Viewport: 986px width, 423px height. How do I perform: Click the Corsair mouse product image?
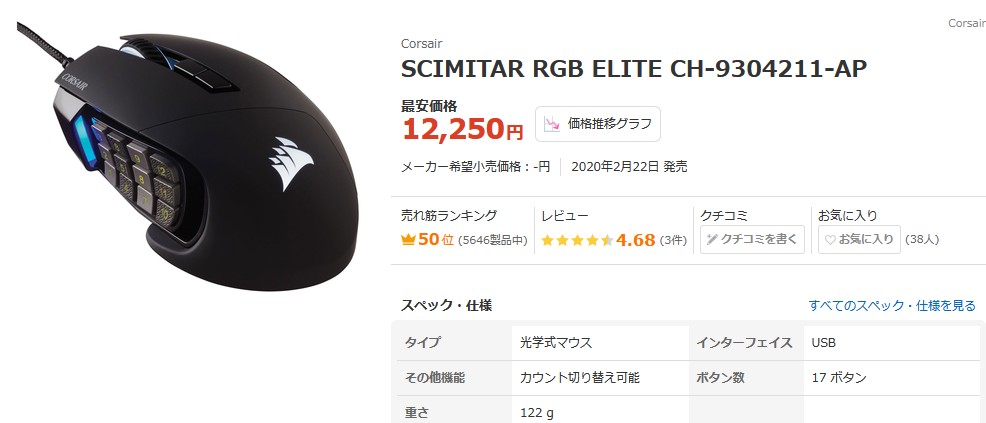[x=189, y=157]
